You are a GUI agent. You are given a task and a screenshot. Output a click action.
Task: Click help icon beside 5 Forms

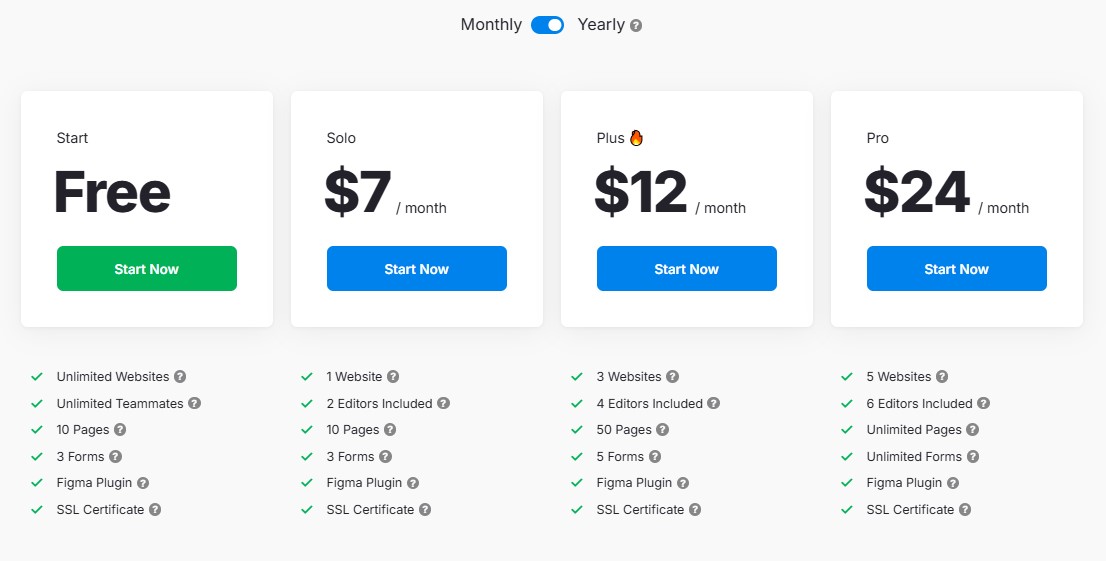point(655,457)
